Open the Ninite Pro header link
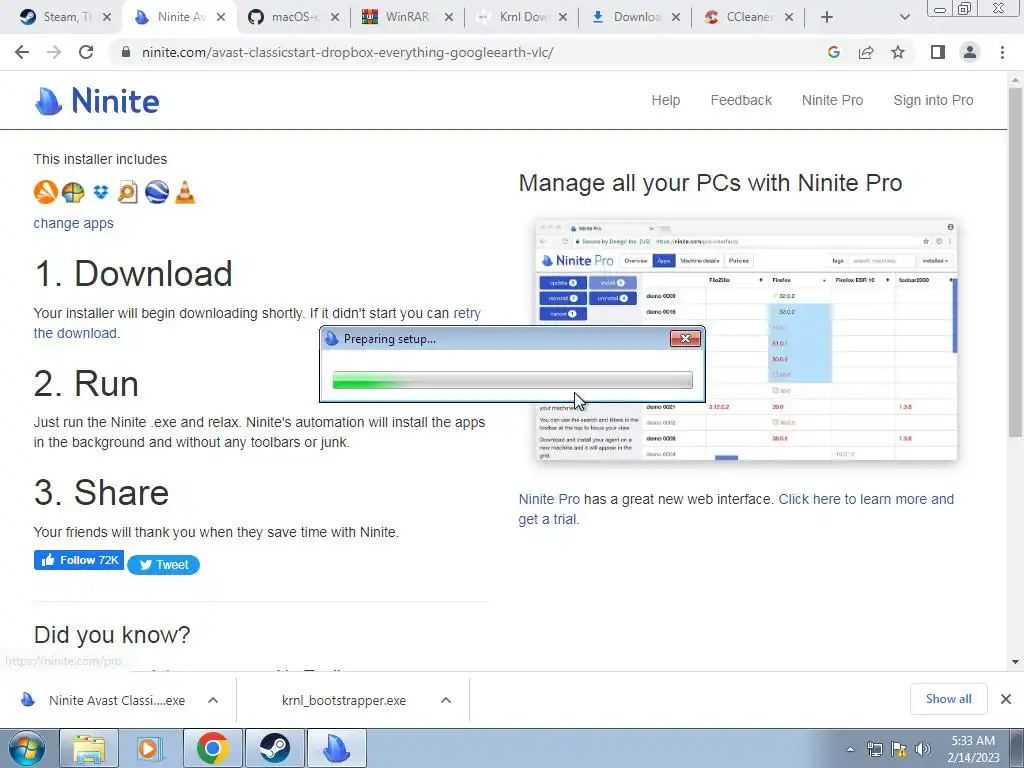The height and width of the screenshot is (768, 1024). [x=833, y=100]
